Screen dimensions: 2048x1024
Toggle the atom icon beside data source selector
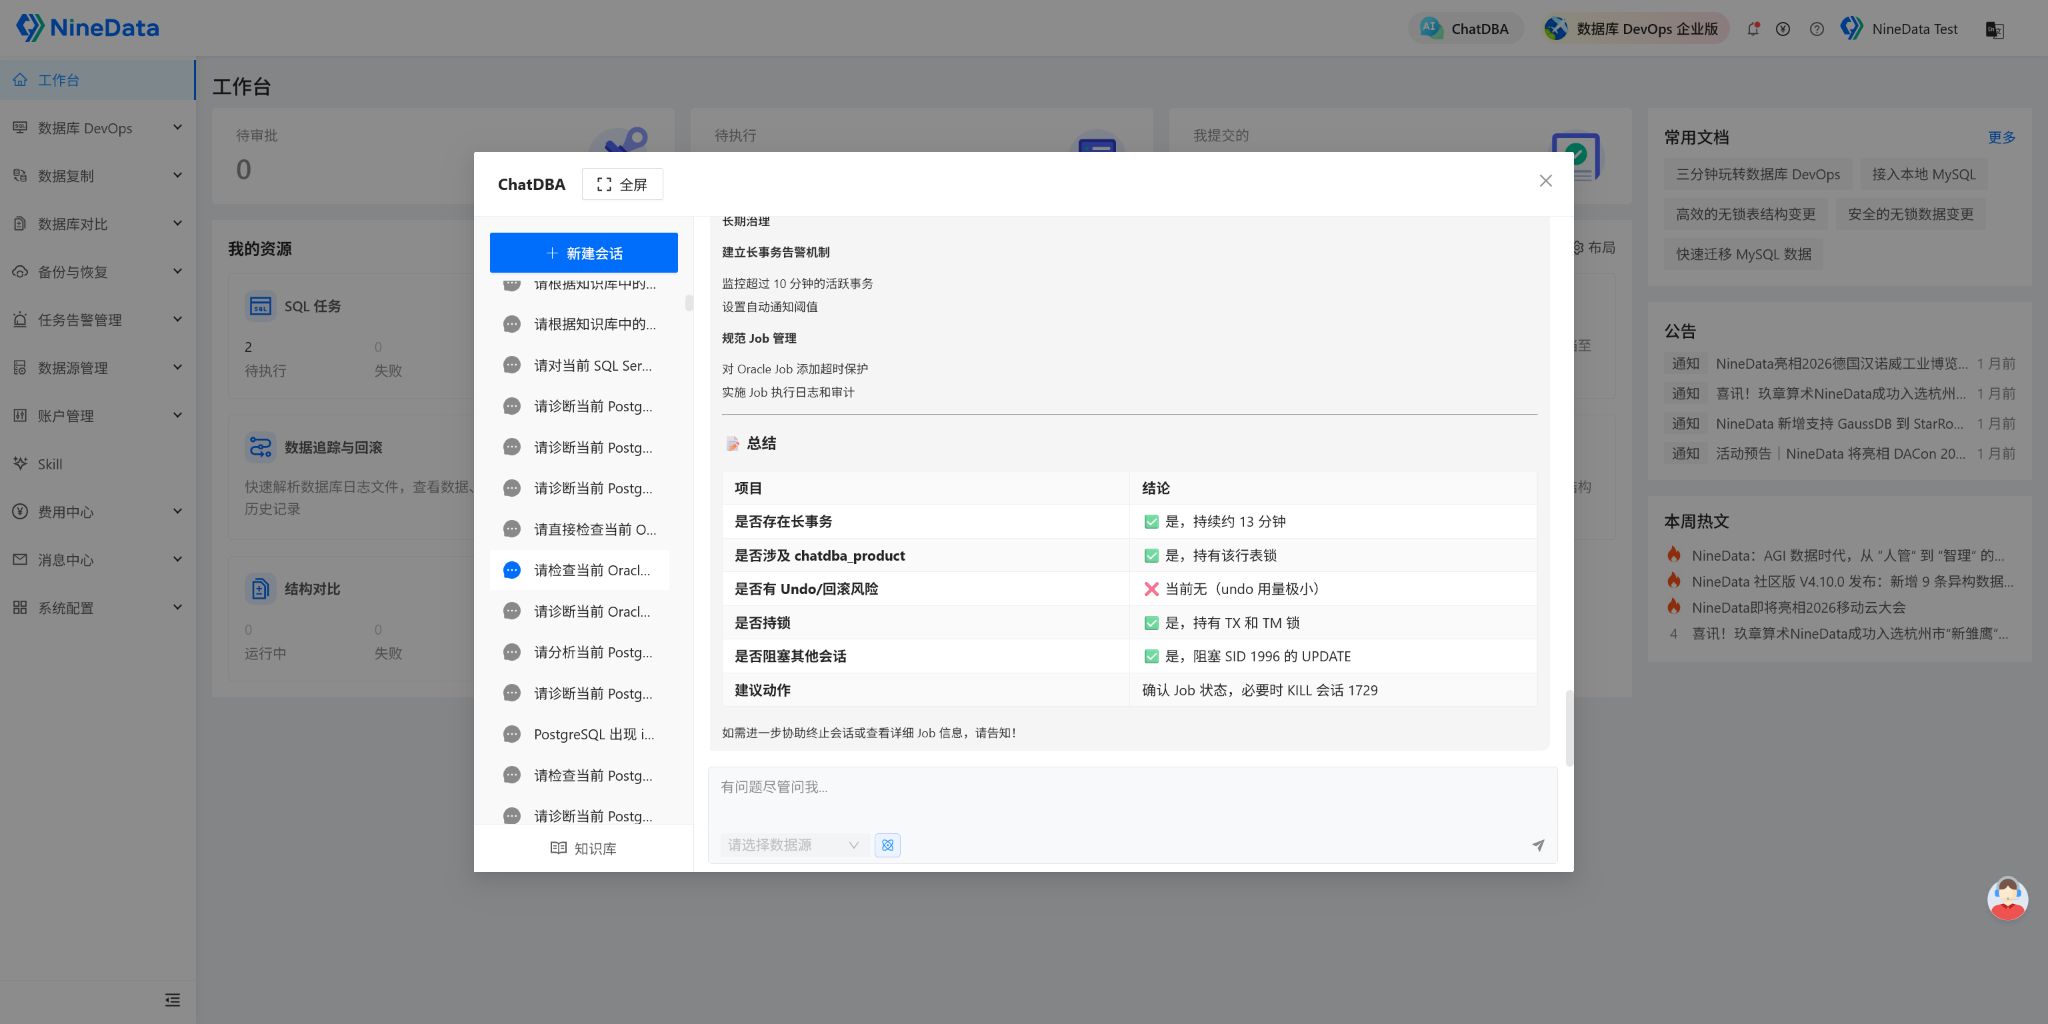click(887, 845)
